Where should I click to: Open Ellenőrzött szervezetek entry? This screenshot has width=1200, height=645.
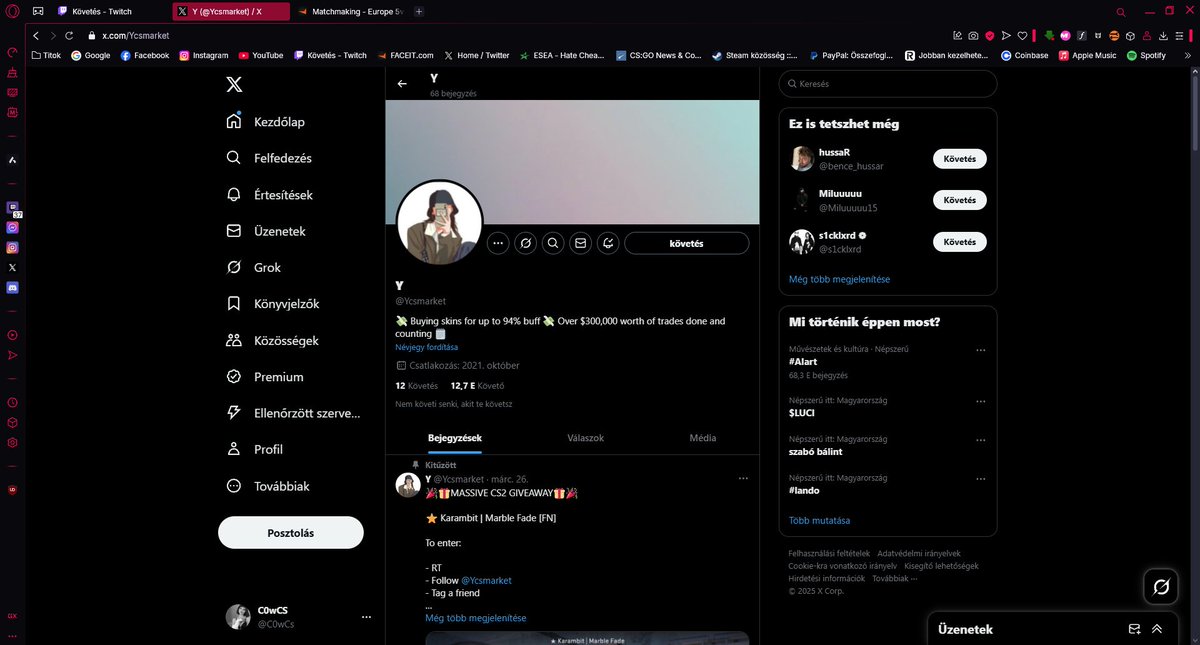292,413
